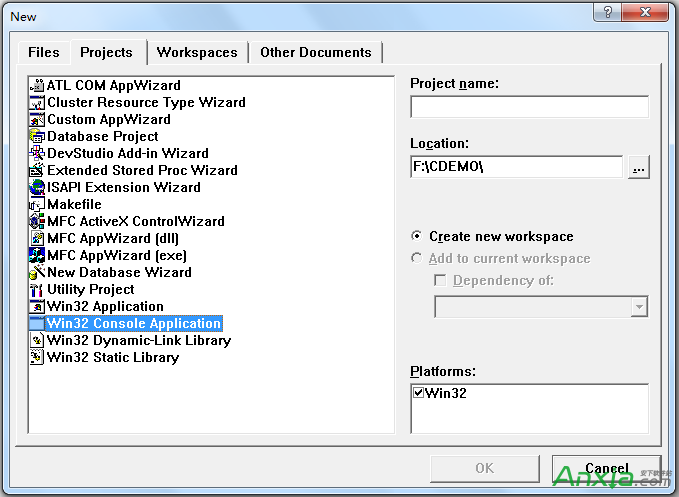The image size is (679, 497).
Task: Select 'Cluster Resource Type Wizard' text entry
Action: pos(146,103)
